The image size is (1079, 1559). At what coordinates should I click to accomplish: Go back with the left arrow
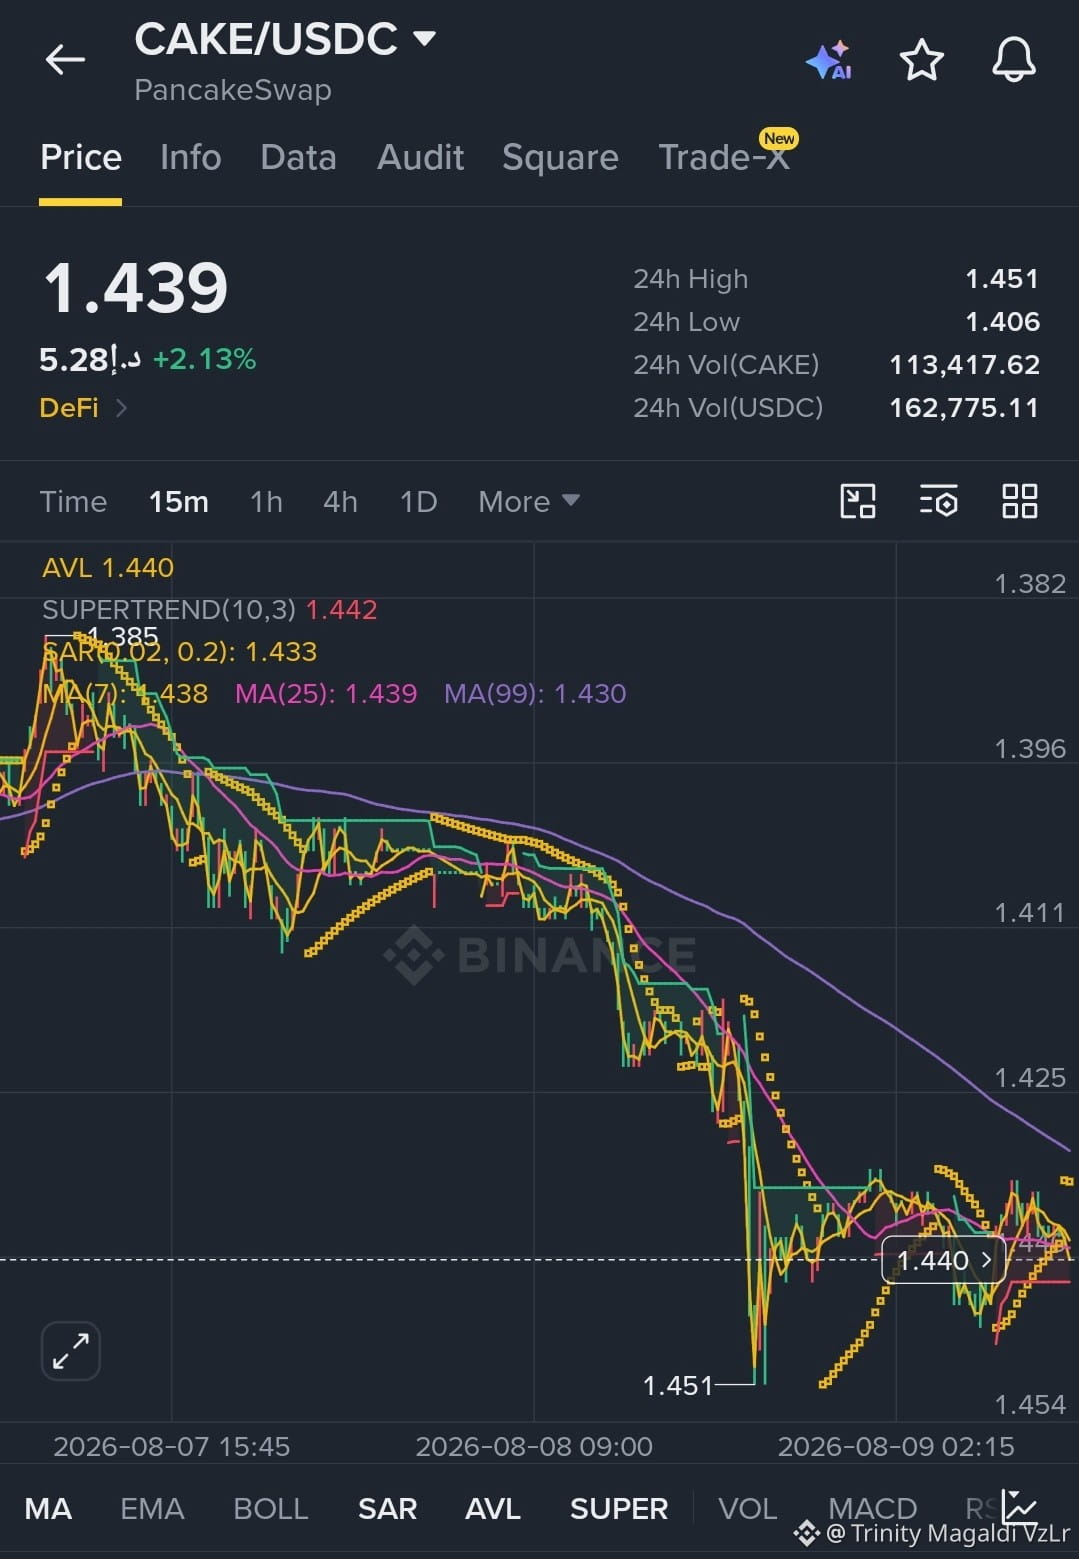tap(65, 60)
